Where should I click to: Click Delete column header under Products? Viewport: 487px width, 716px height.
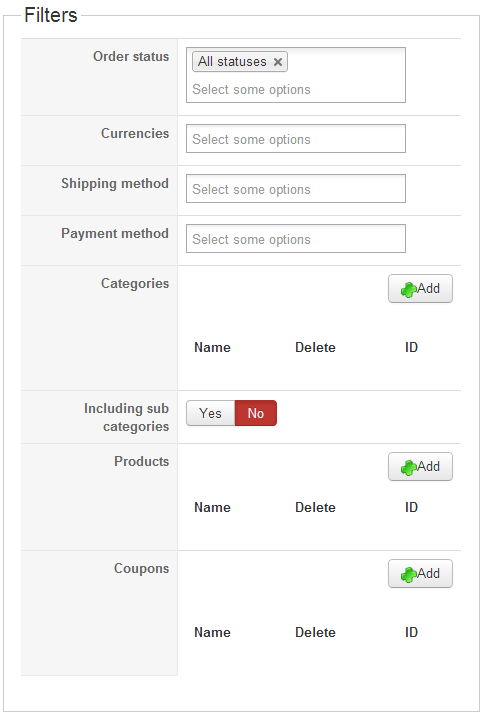(x=315, y=507)
